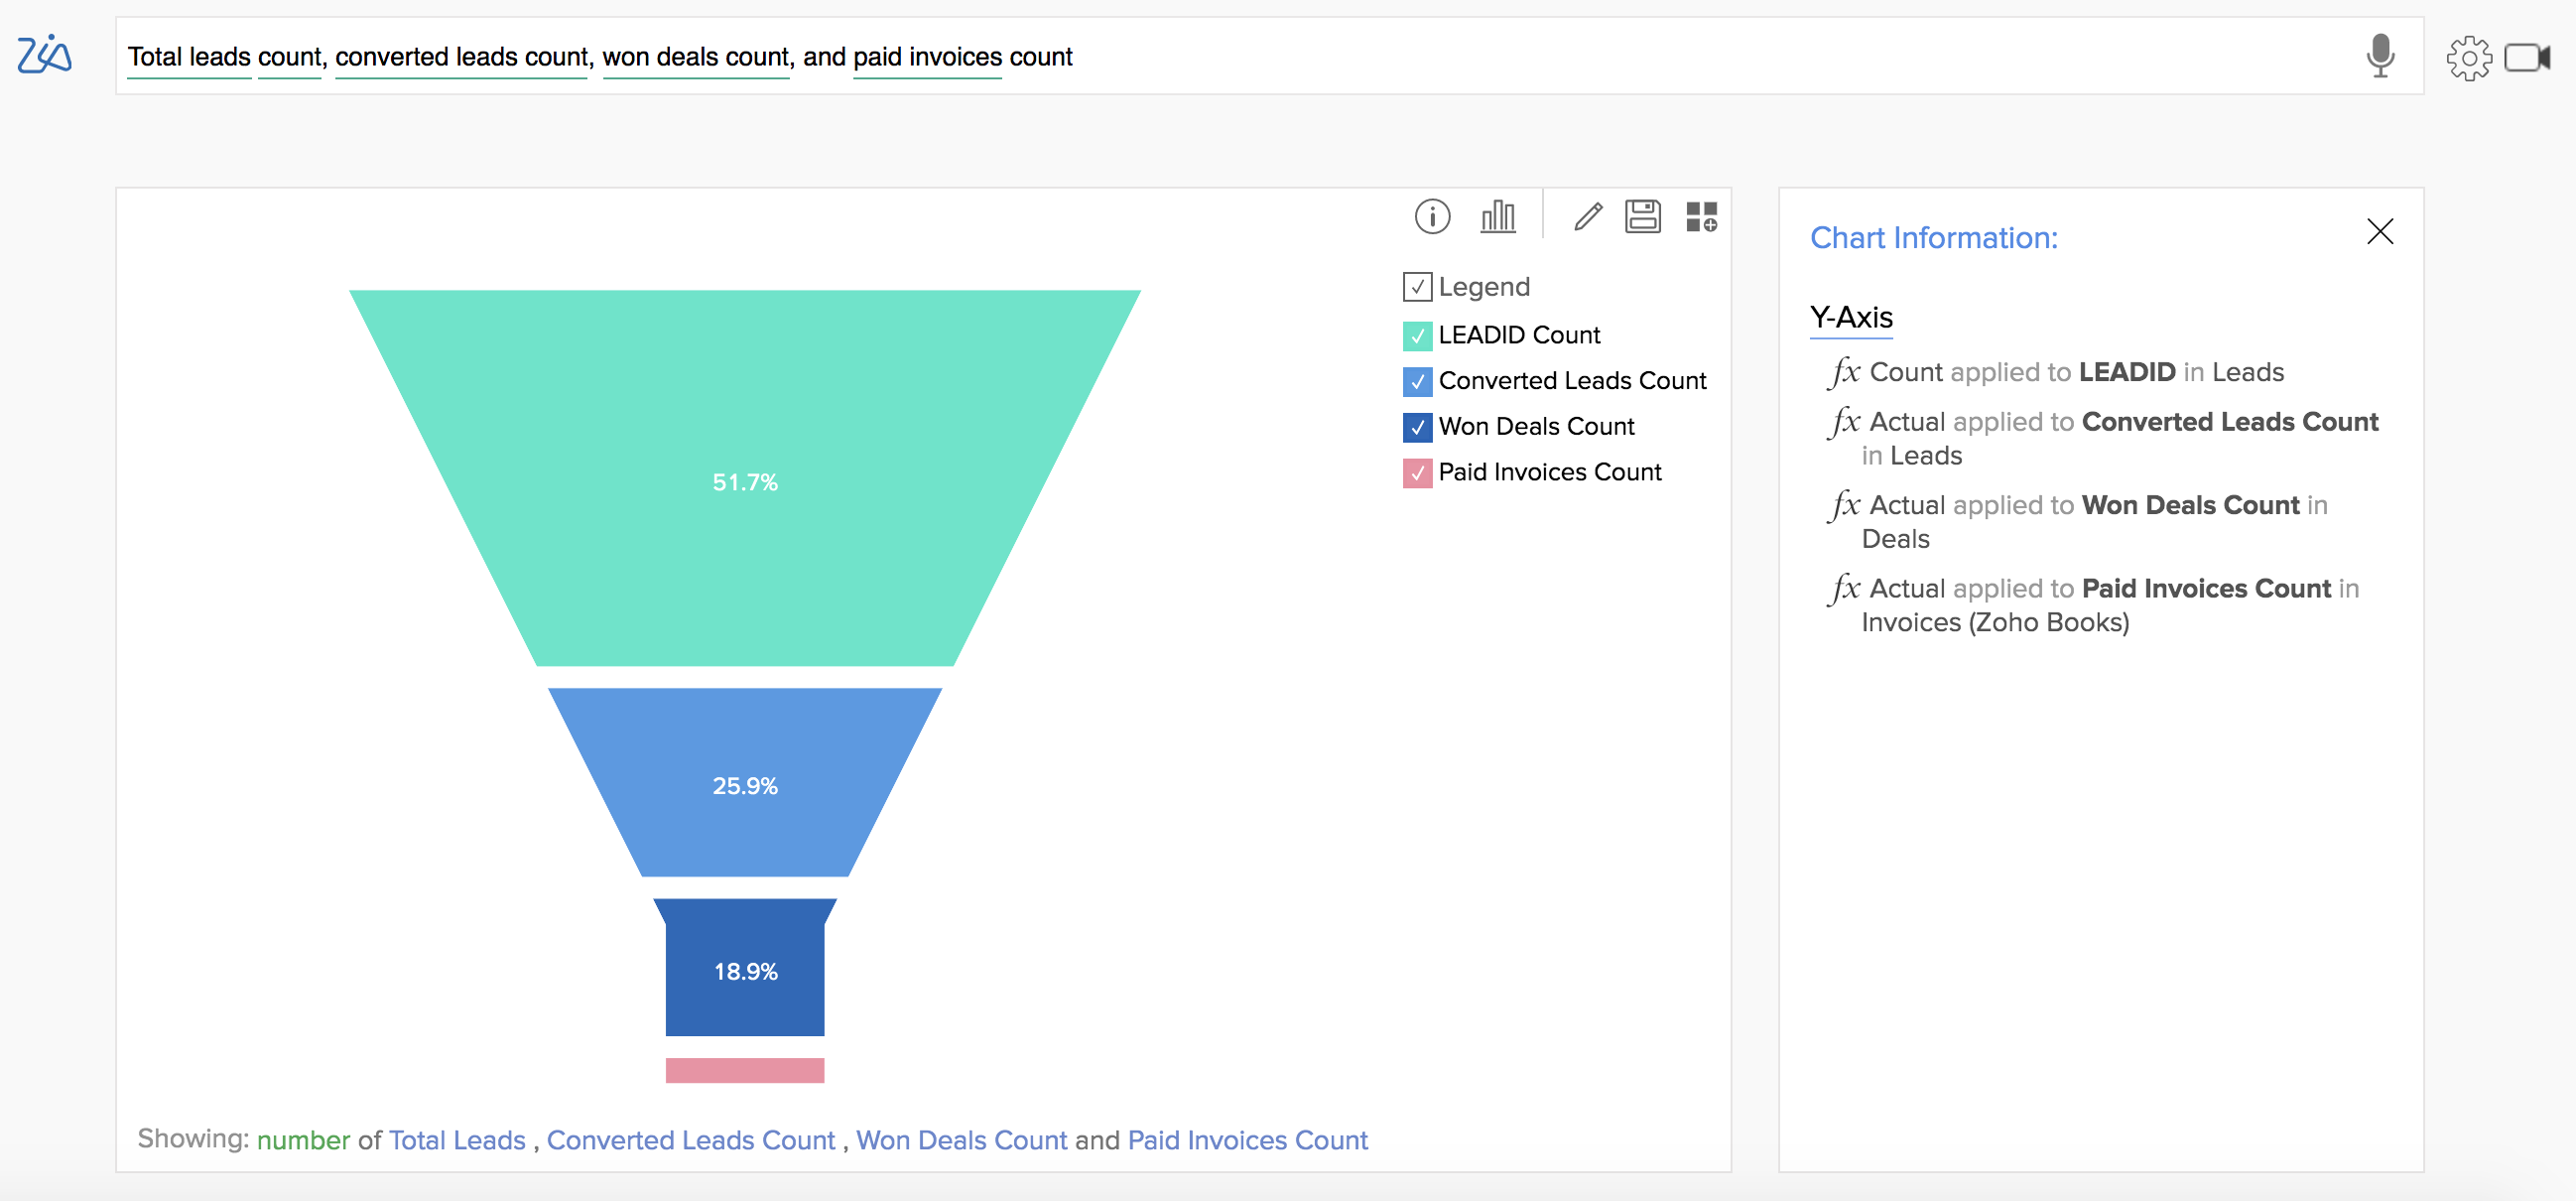2576x1201 pixels.
Task: Open the settings gear icon
Action: (x=2468, y=58)
